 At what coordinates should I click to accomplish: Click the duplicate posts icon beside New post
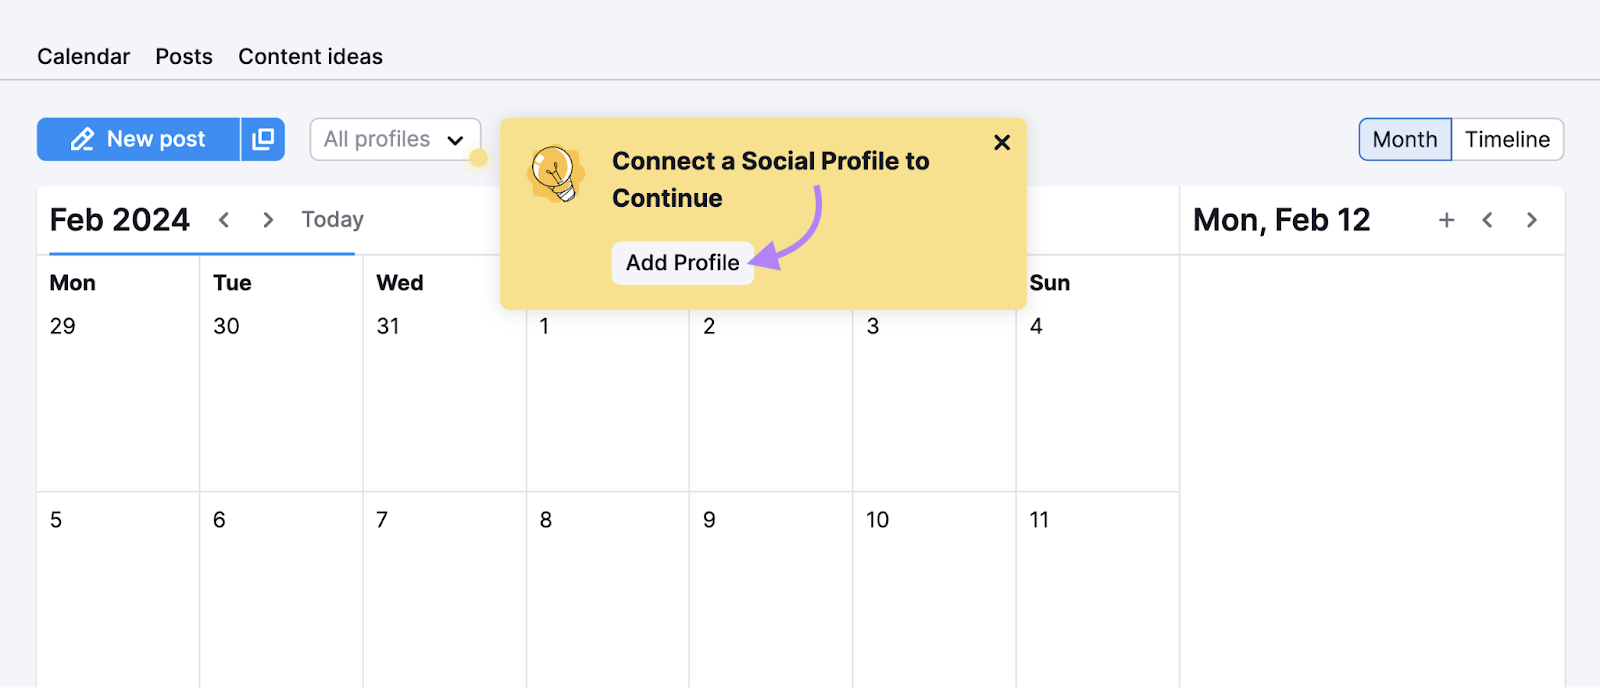click(262, 139)
